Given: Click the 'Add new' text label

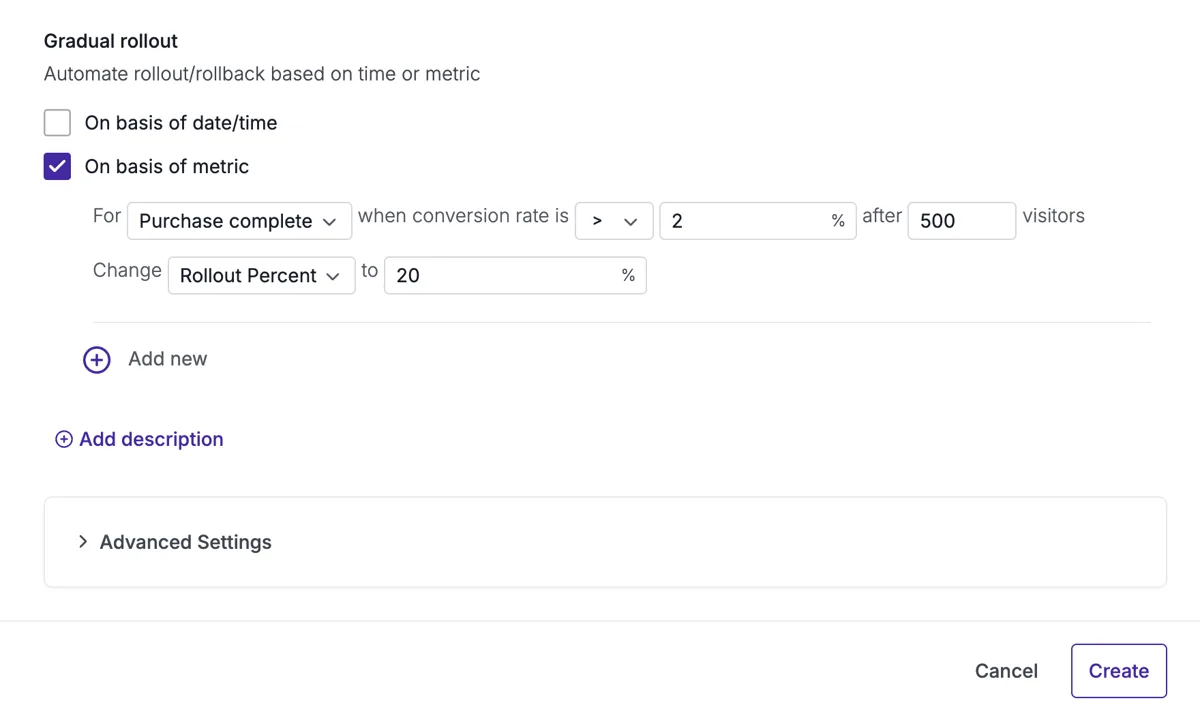Looking at the screenshot, I should coord(168,359).
